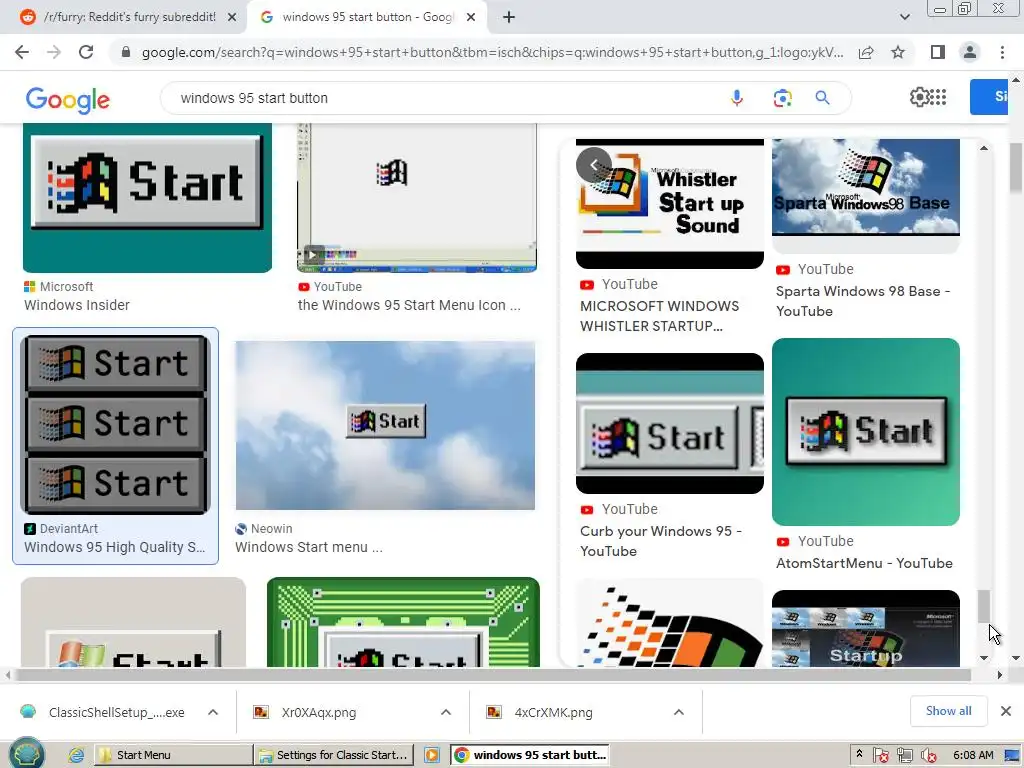Viewport: 1024px width, 768px height.
Task: Open Google quick settings gear
Action: [x=920, y=97]
